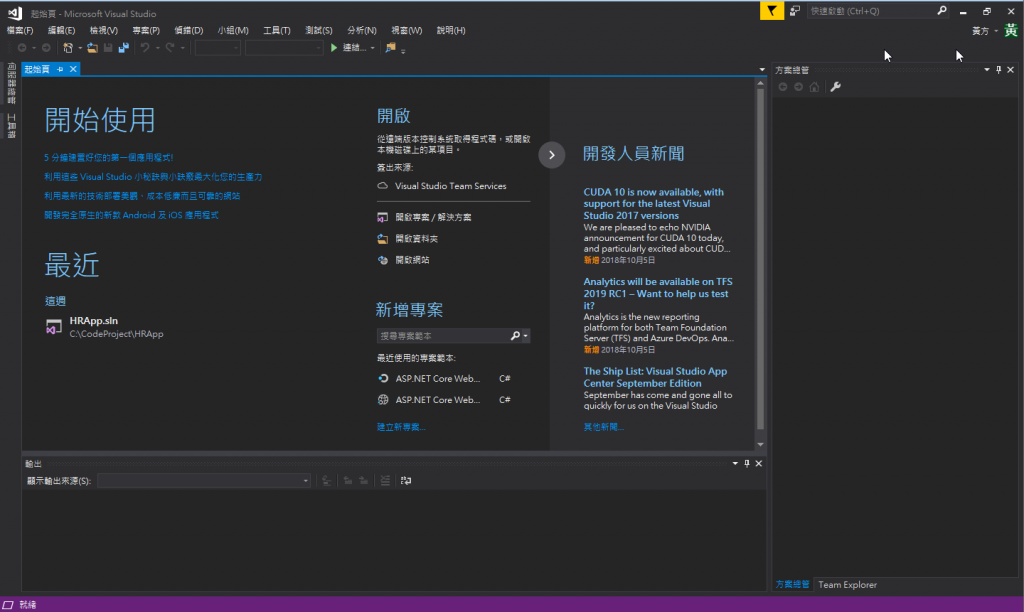1024x612 pixels.
Task: Open the 偵錯(D) menu
Action: click(x=189, y=31)
